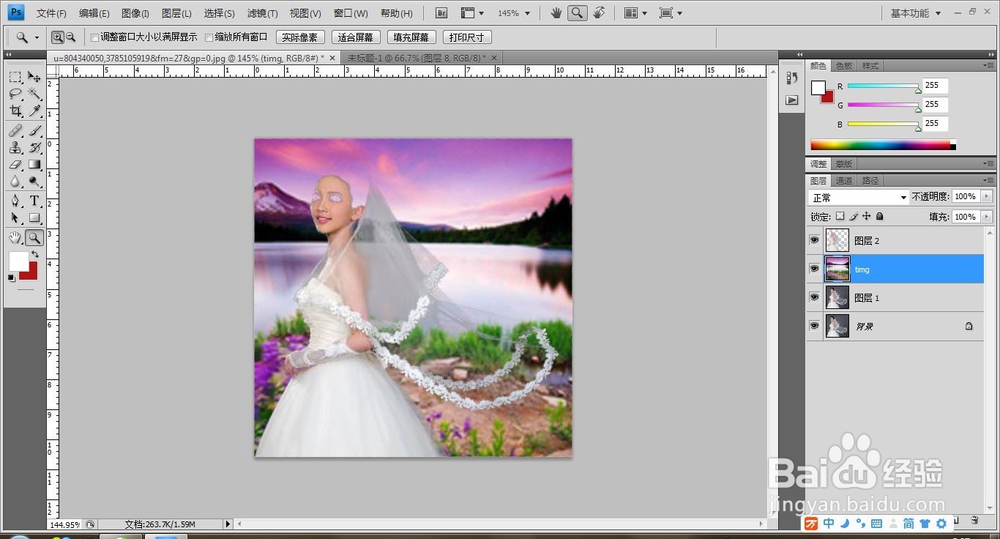
Task: Select the Rectangle shape tool
Action: click(34, 218)
